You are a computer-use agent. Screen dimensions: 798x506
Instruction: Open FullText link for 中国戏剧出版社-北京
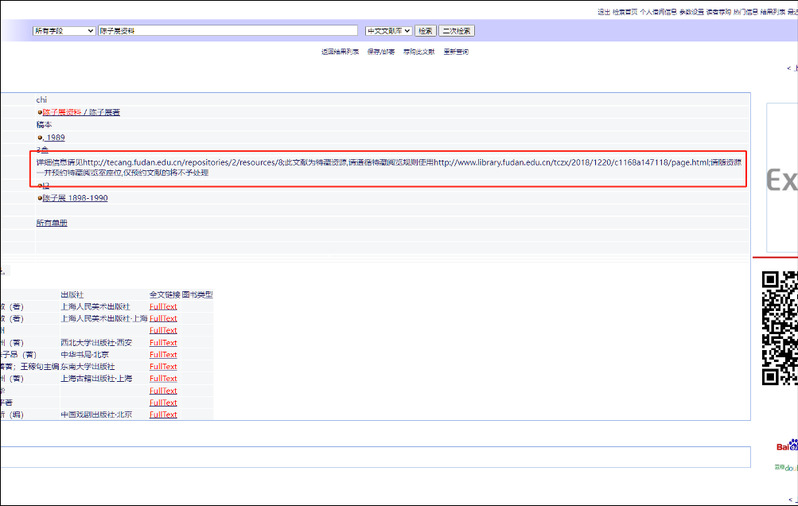pyautogui.click(x=163, y=414)
